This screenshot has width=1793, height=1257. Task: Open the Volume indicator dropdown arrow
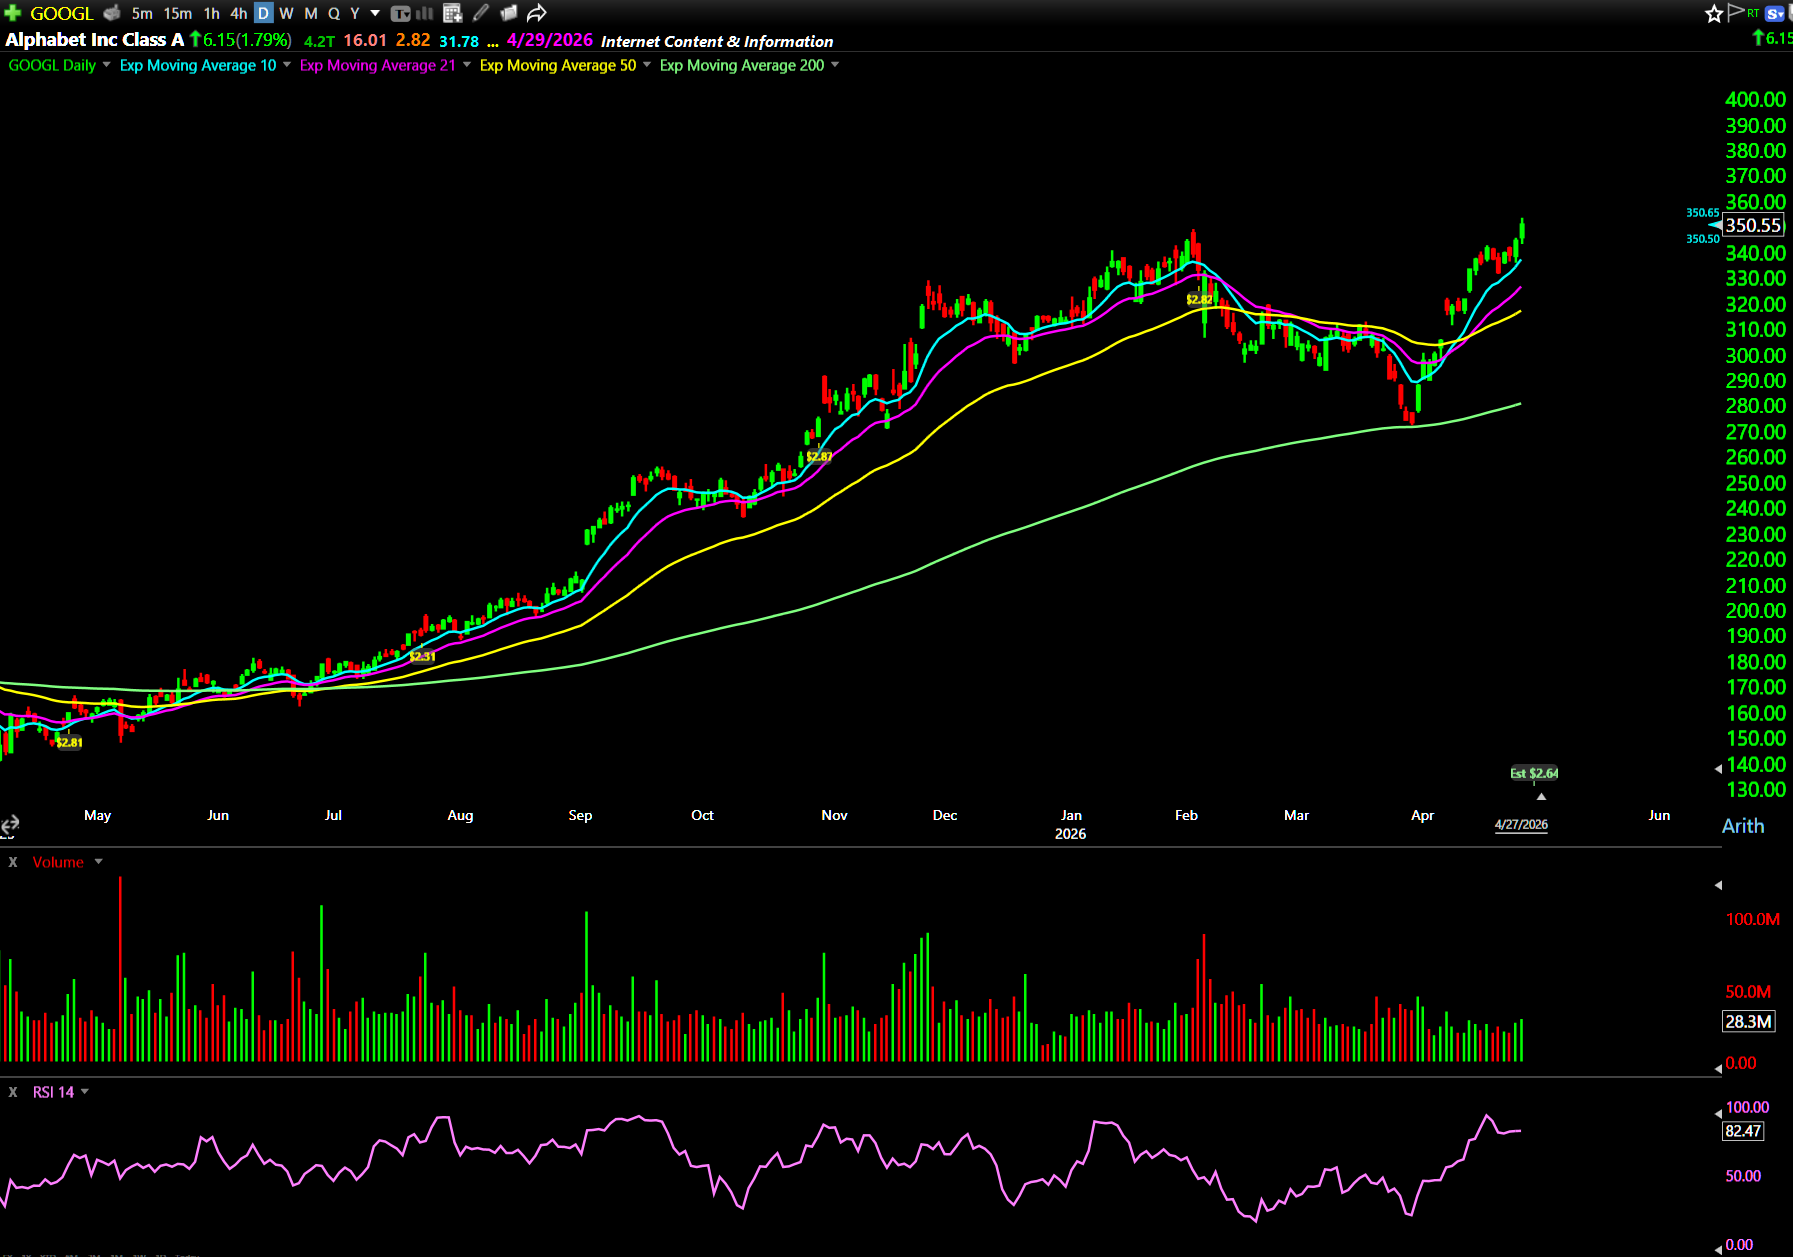tap(98, 862)
